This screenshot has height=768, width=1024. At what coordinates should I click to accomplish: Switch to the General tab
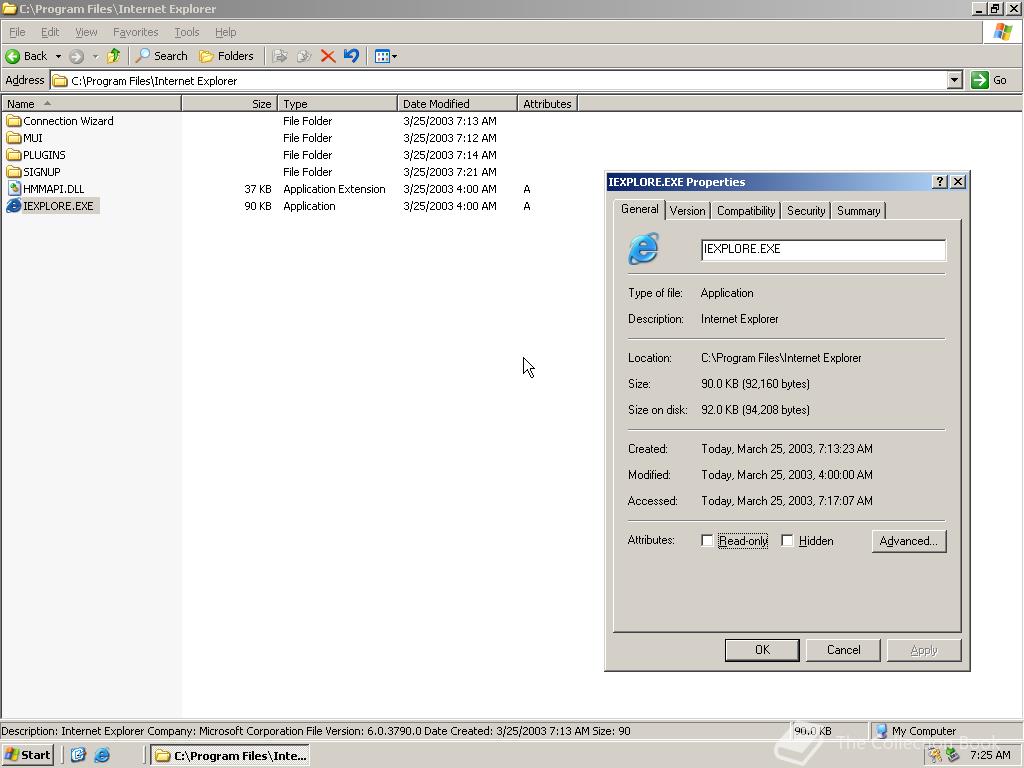pos(639,209)
